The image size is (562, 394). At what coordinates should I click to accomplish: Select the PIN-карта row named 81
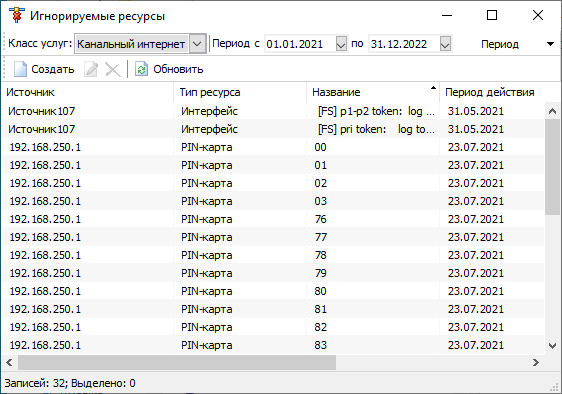coord(273,309)
